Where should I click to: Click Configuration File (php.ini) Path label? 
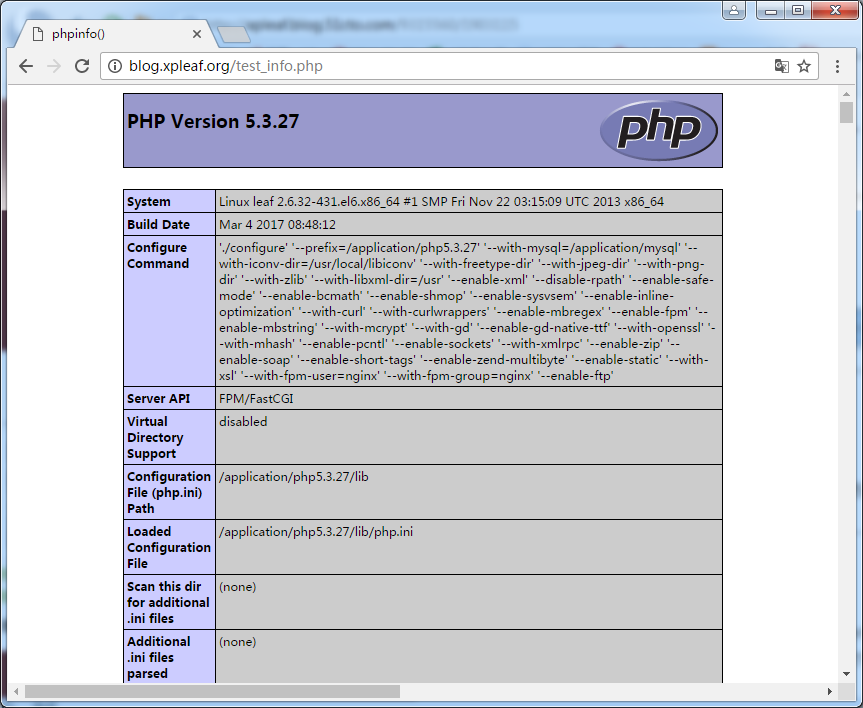[169, 493]
